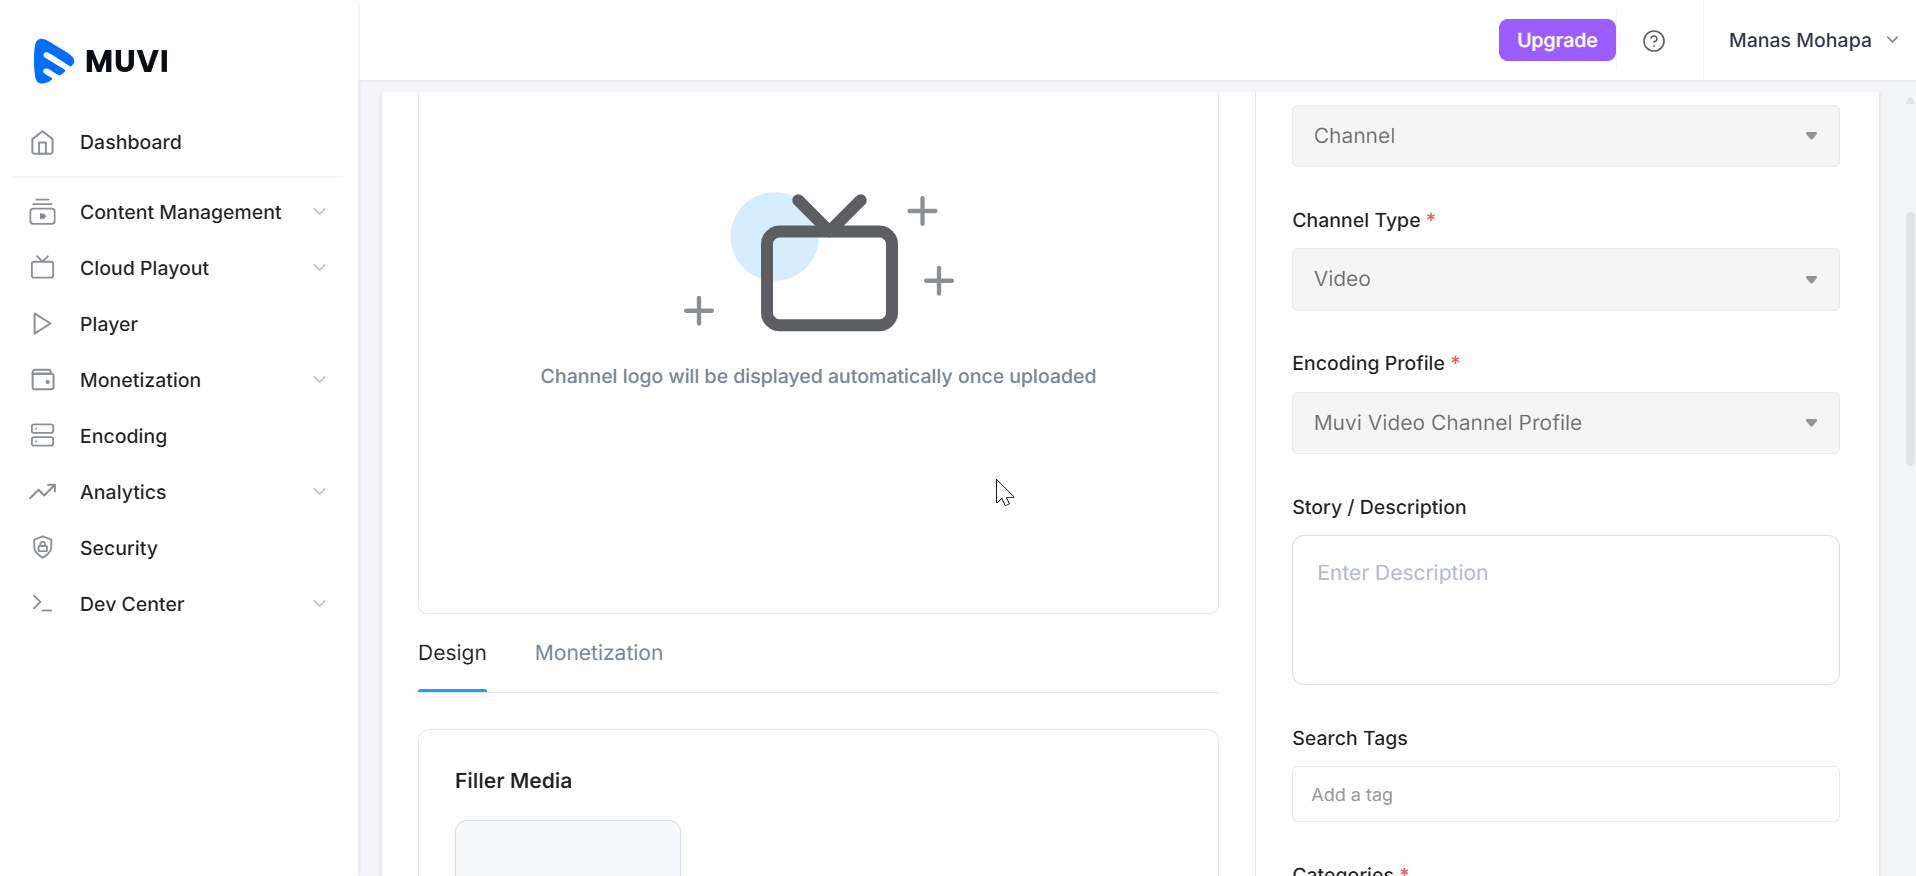The image size is (1916, 876).
Task: Switch to the Monetization tab
Action: (598, 653)
